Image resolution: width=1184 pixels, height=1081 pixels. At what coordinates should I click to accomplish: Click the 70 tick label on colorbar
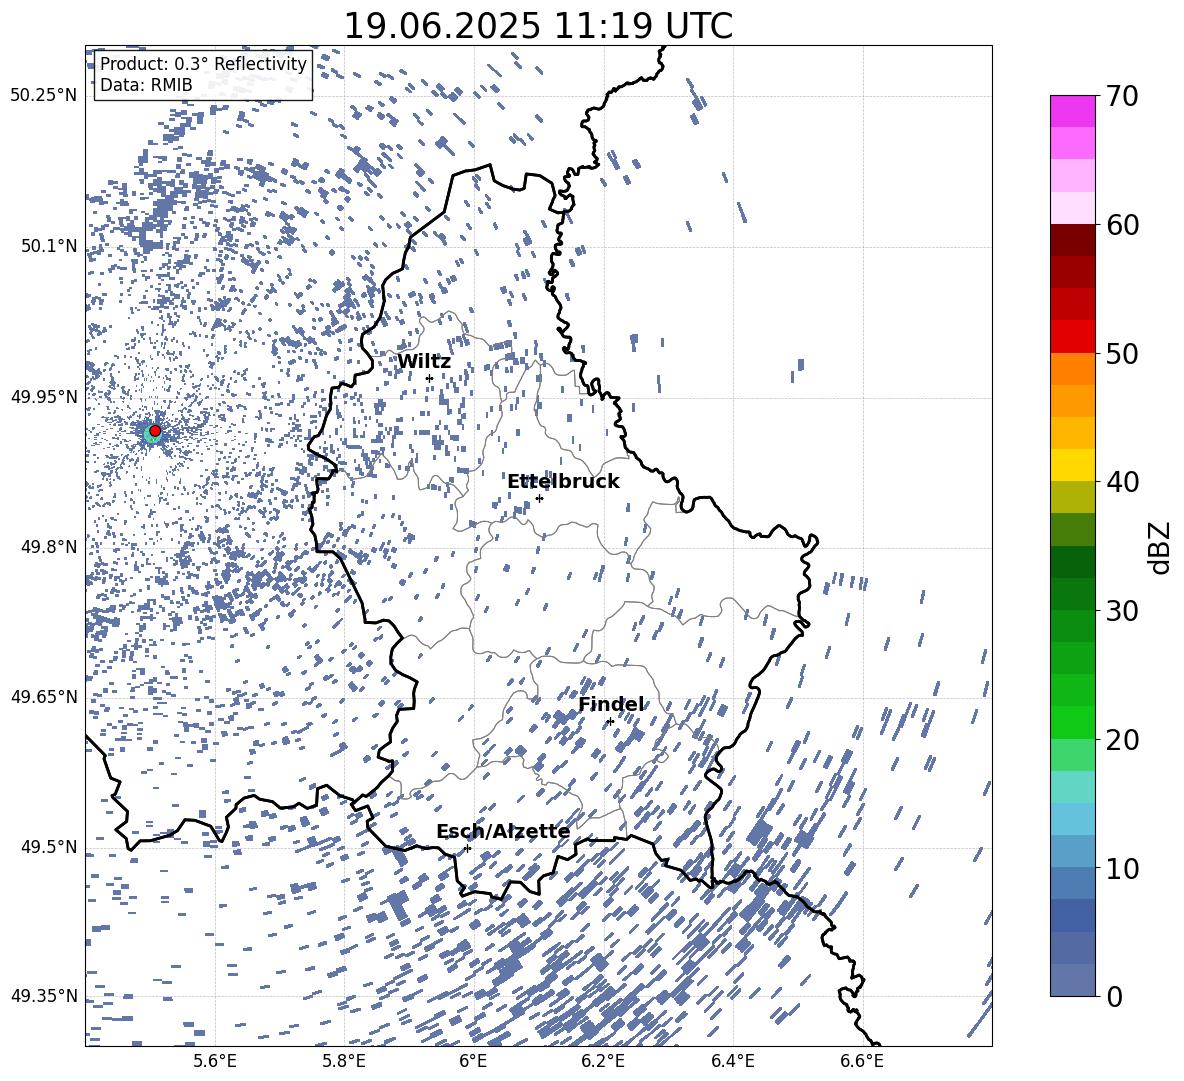tap(1123, 96)
